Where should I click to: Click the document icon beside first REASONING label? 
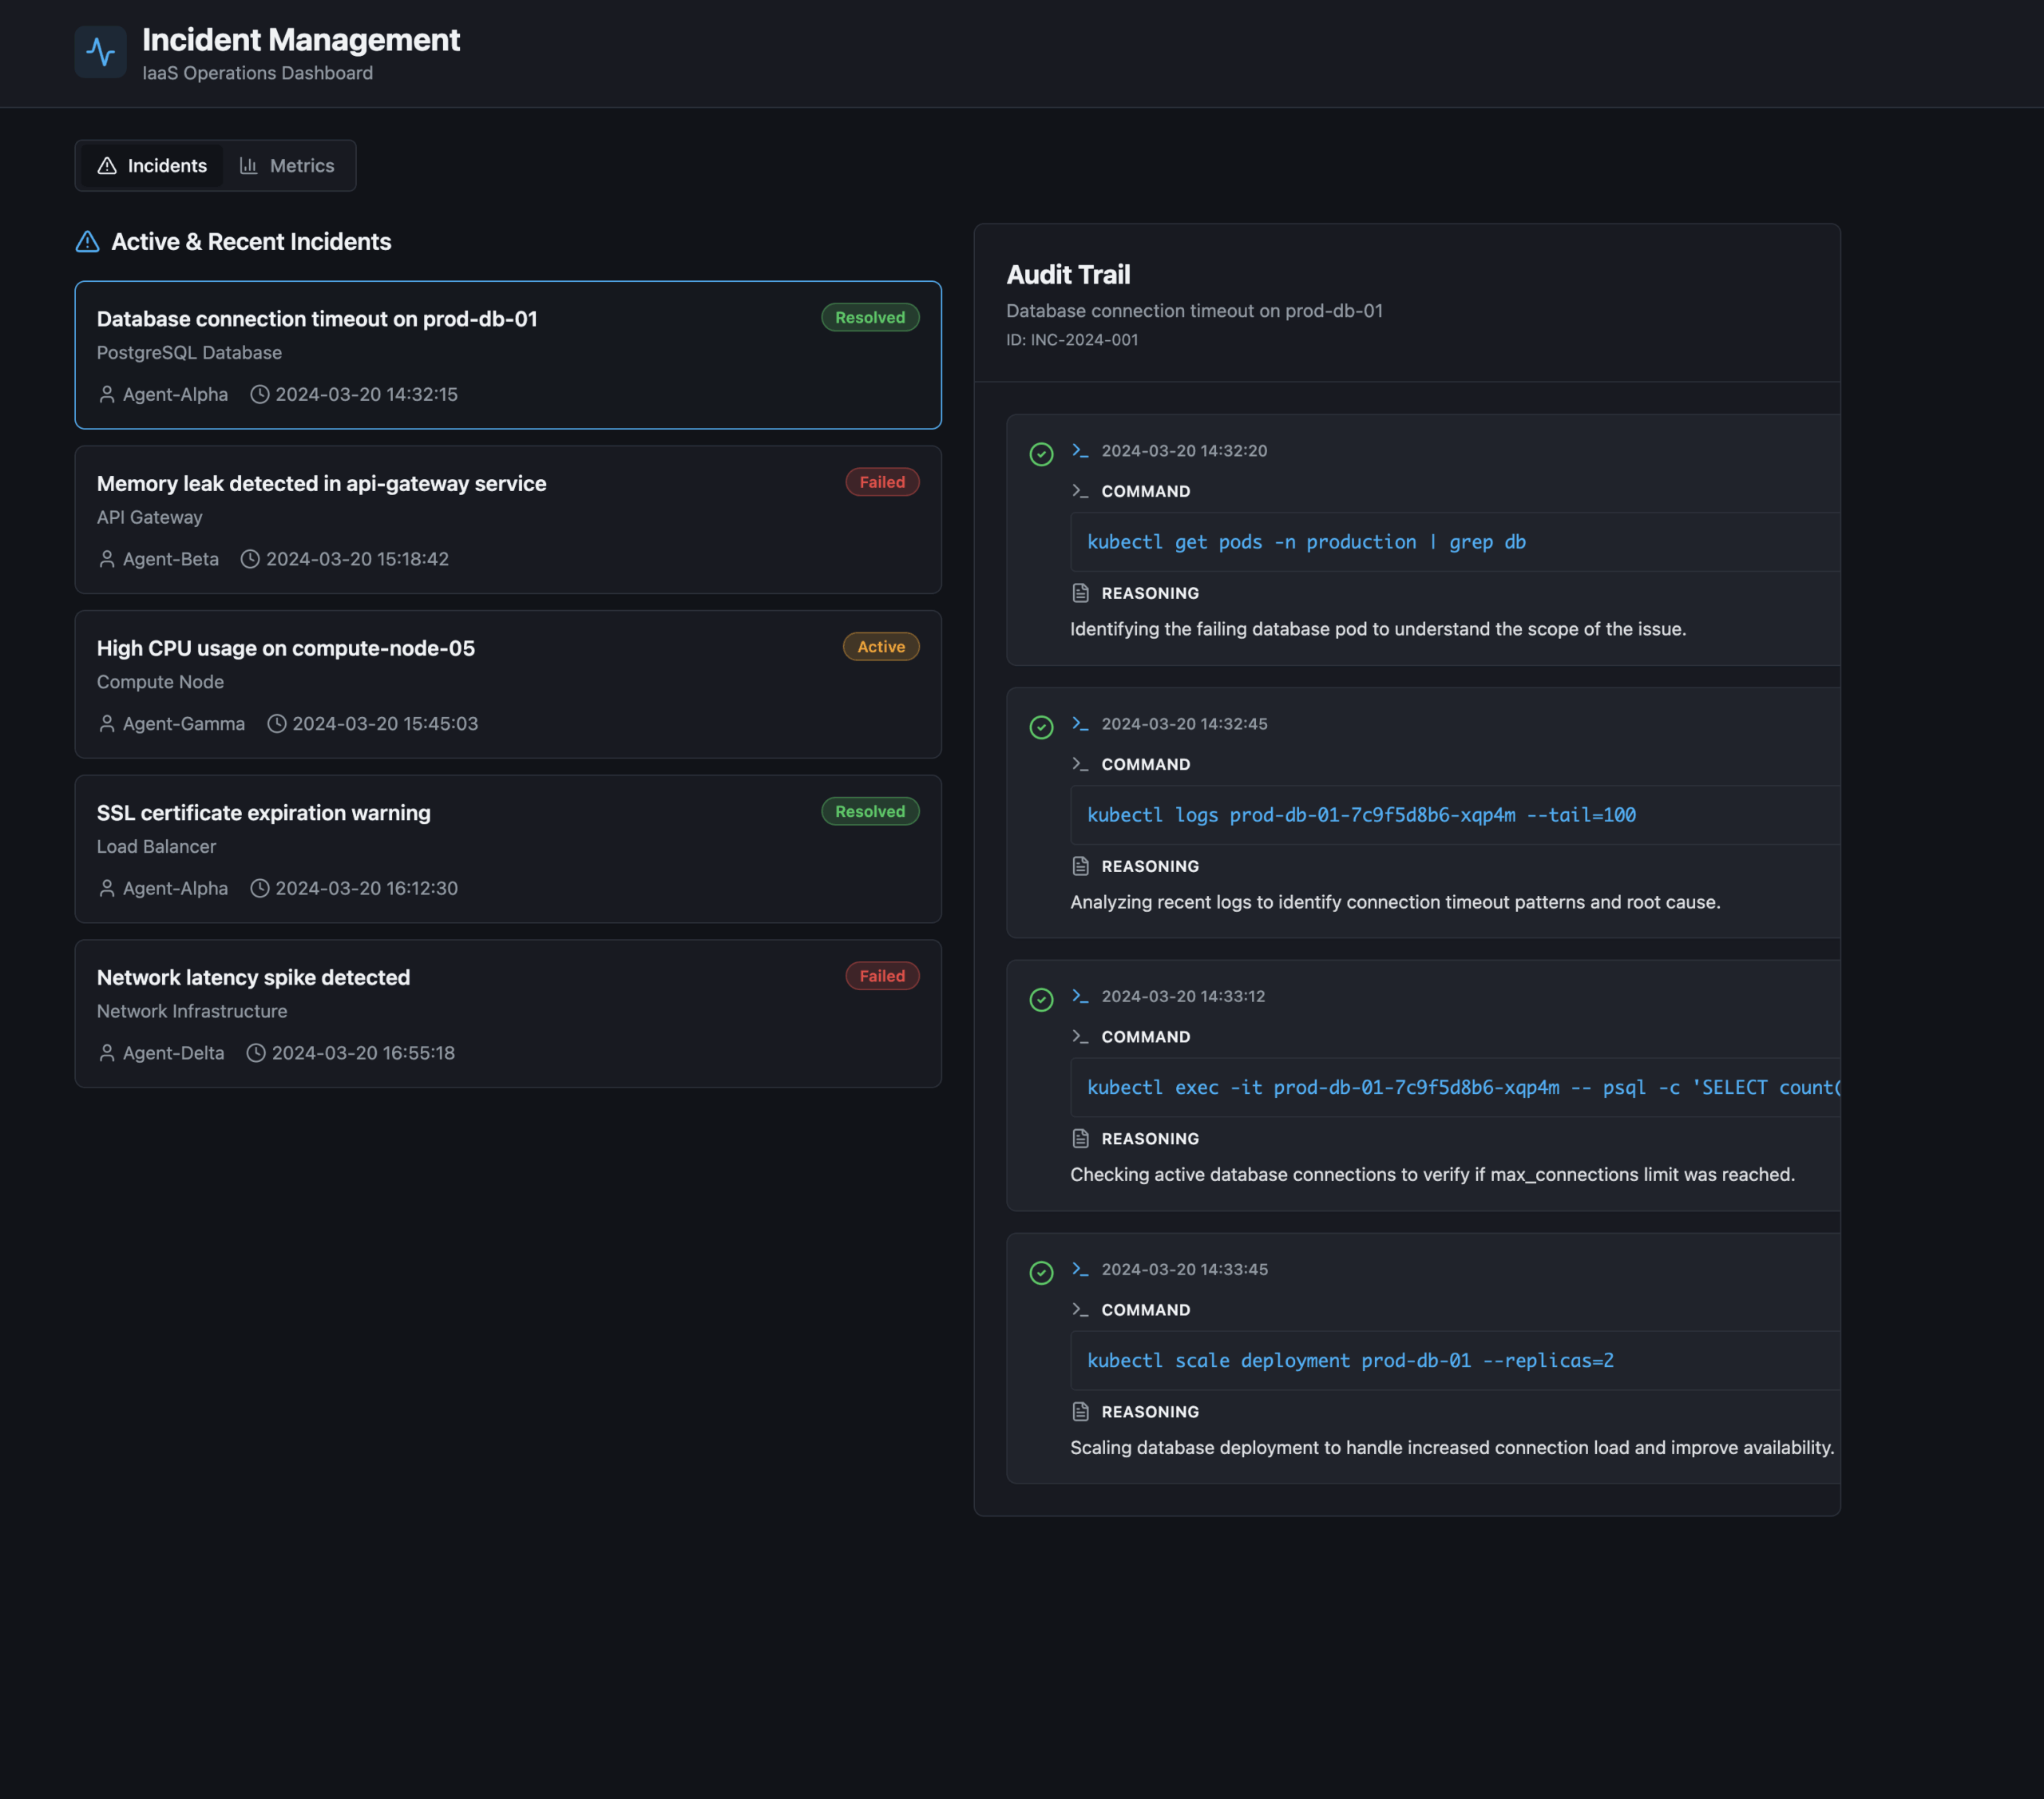click(1080, 593)
